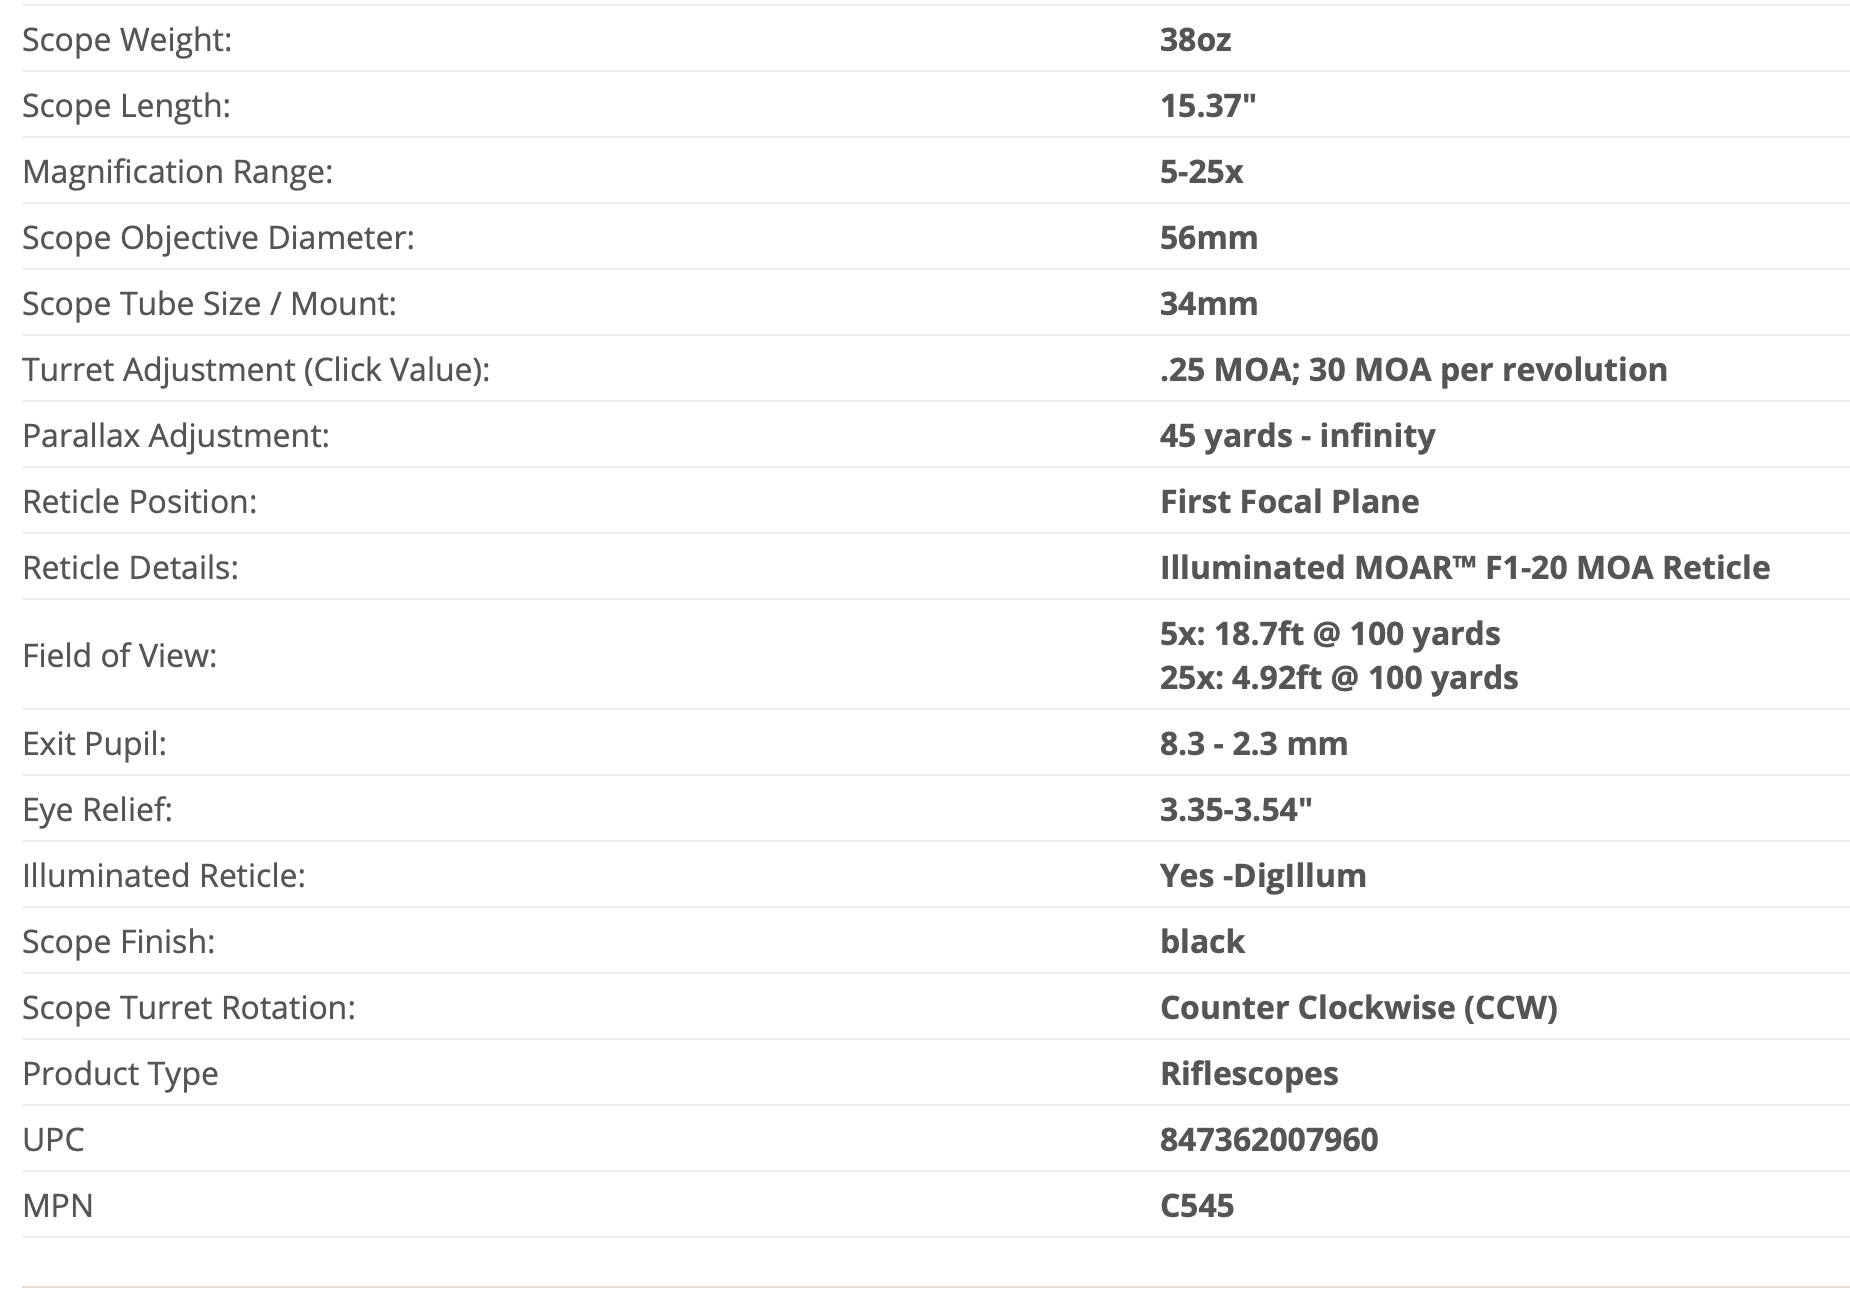Select the Exit Pupil value 8.3 - 2.3 mm

tap(1253, 743)
